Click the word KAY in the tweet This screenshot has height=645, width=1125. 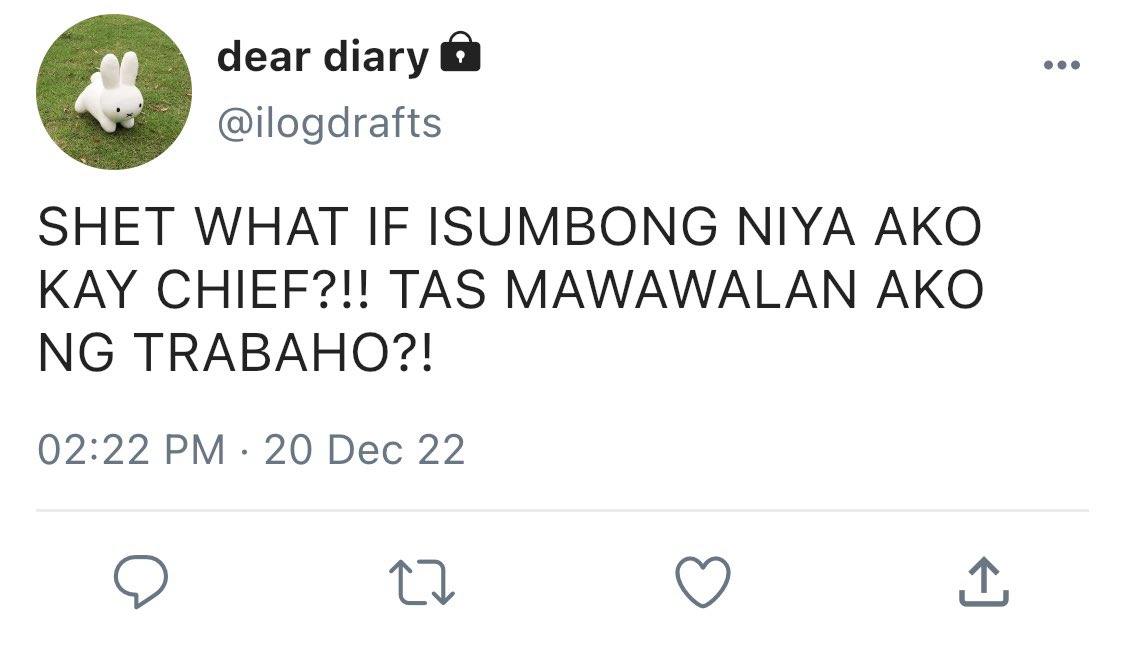pos(87,291)
